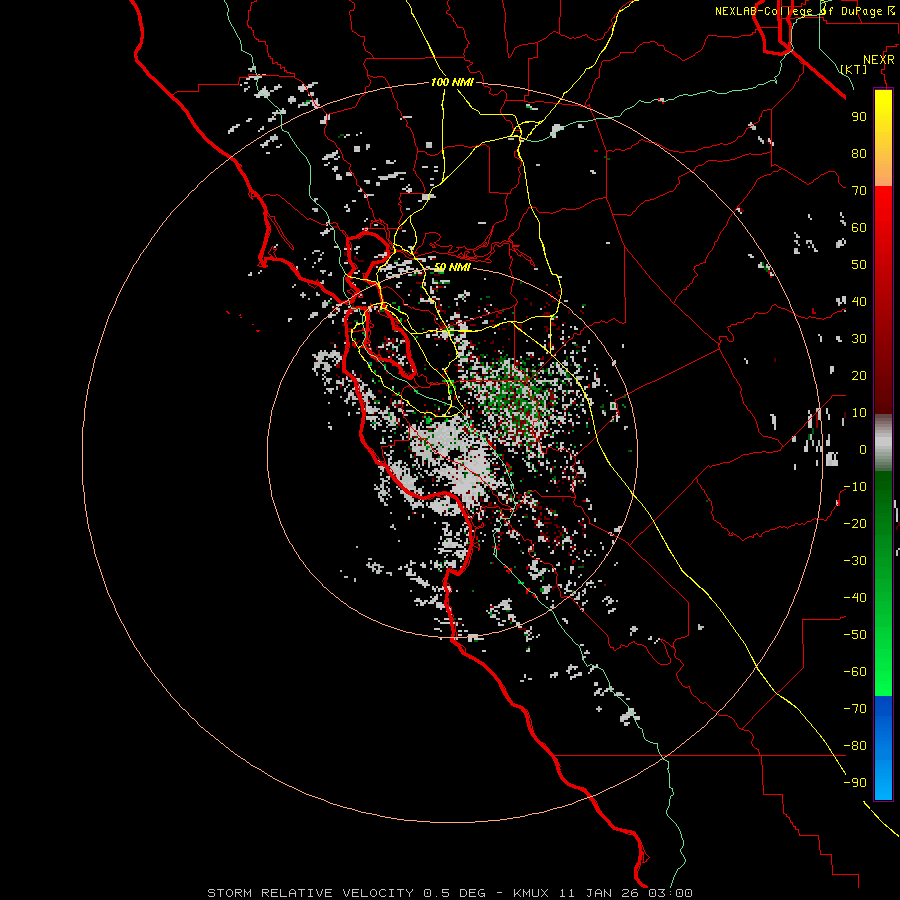
Task: Select the 0 value on the velocity scale
Action: tap(863, 449)
